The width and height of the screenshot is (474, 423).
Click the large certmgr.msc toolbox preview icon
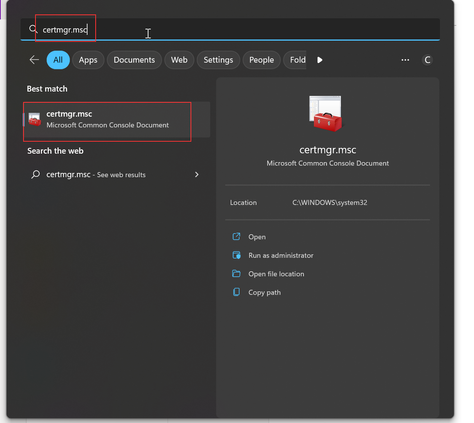[x=326, y=113]
